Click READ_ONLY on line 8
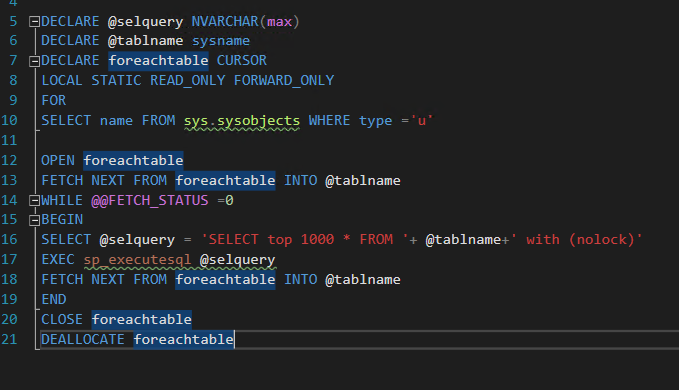This screenshot has width=679, height=390. [188, 81]
